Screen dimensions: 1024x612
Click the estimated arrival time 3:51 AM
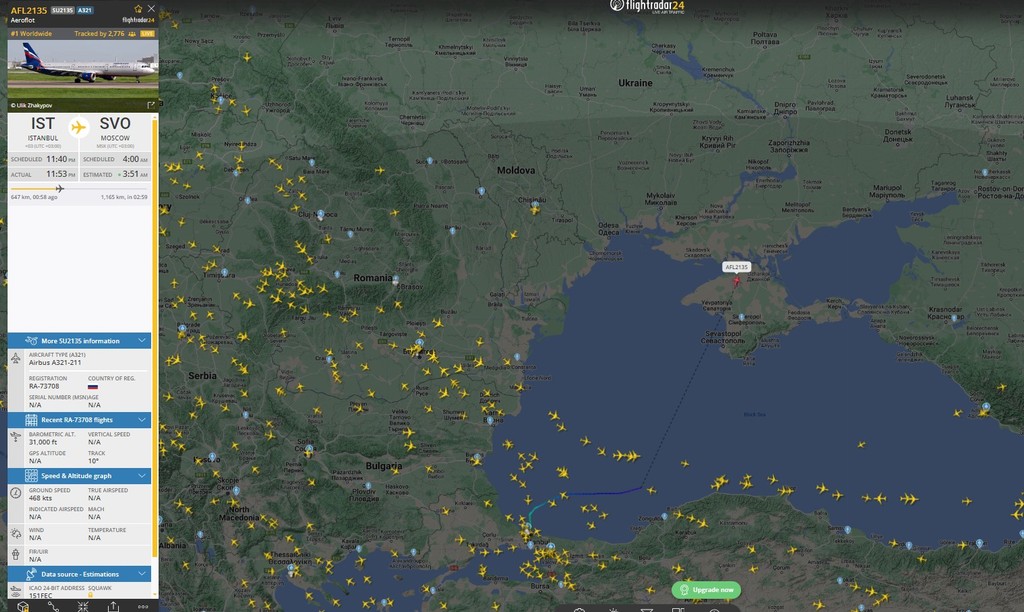135,174
